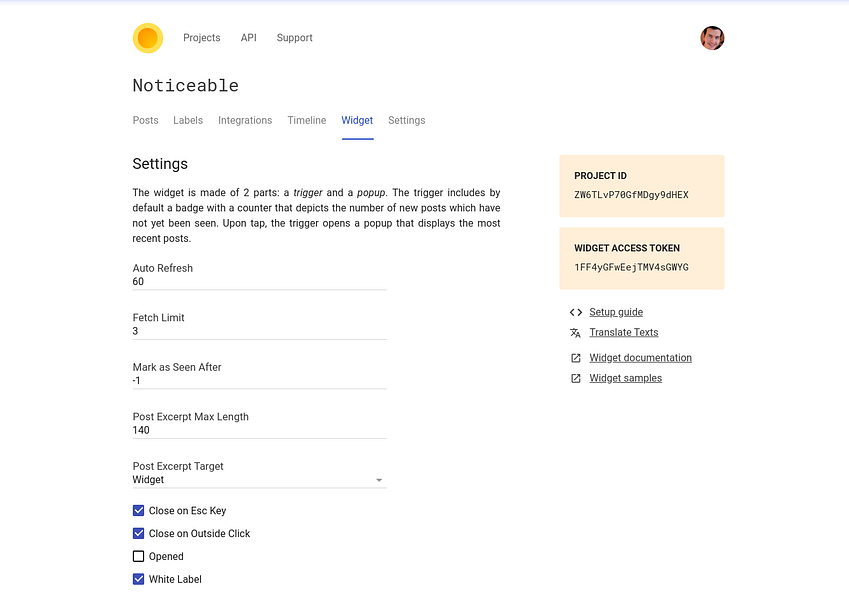849x600 pixels.
Task: Open the Widget samples link
Action: pyautogui.click(x=625, y=379)
